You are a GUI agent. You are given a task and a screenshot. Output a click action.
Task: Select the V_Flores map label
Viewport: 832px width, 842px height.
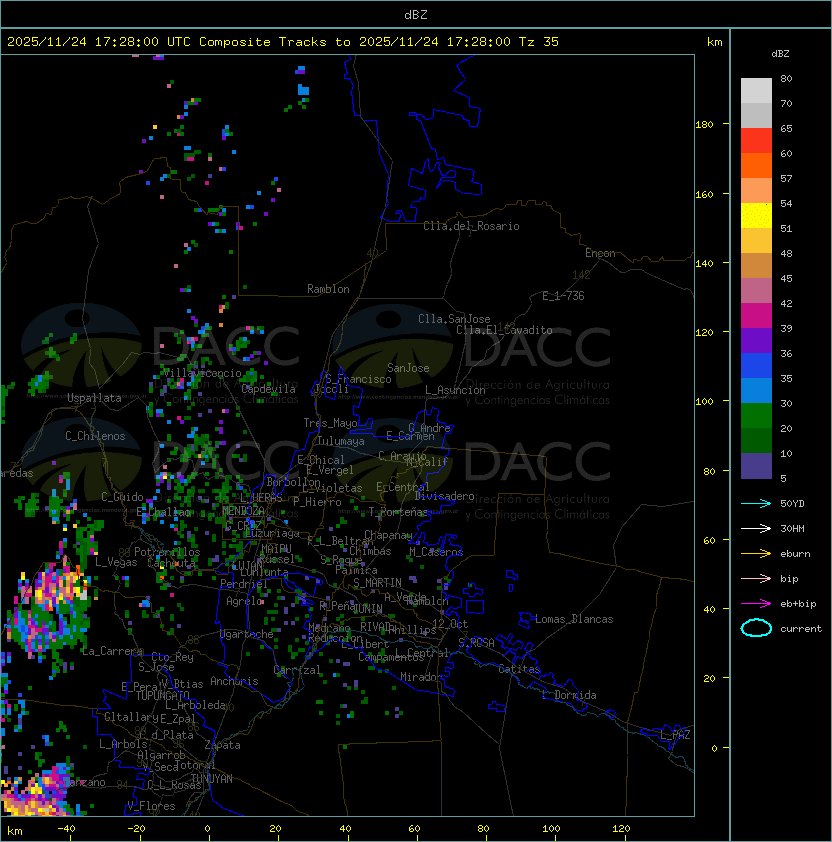coord(151,806)
